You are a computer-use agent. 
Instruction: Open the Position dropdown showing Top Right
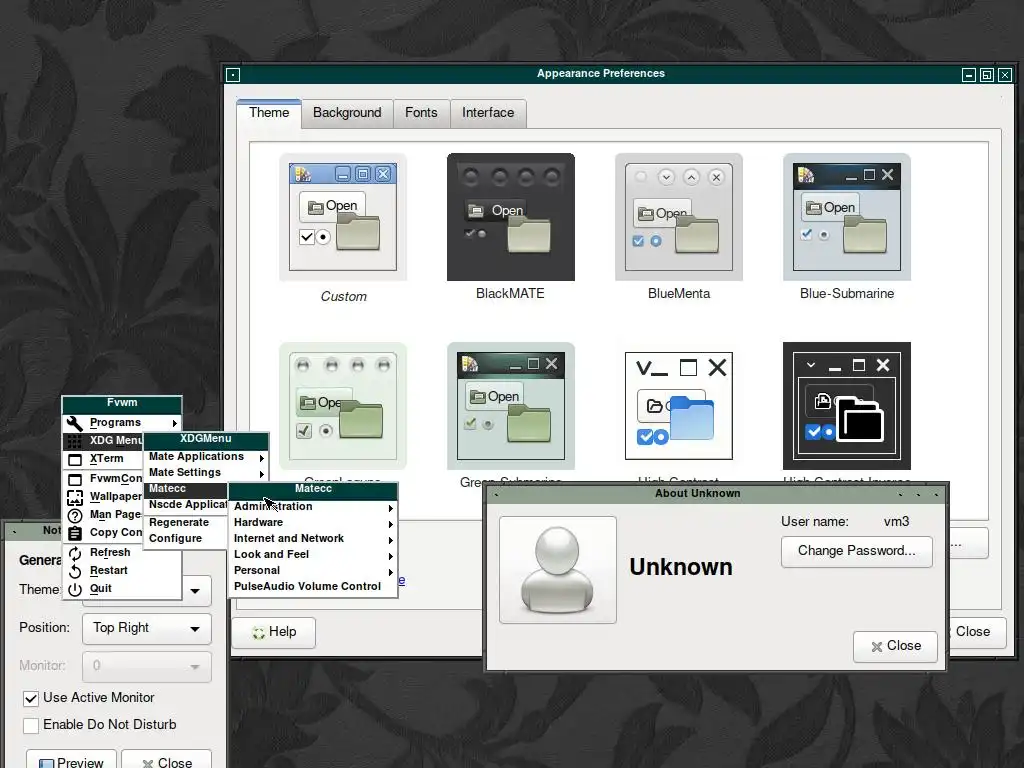[147, 628]
